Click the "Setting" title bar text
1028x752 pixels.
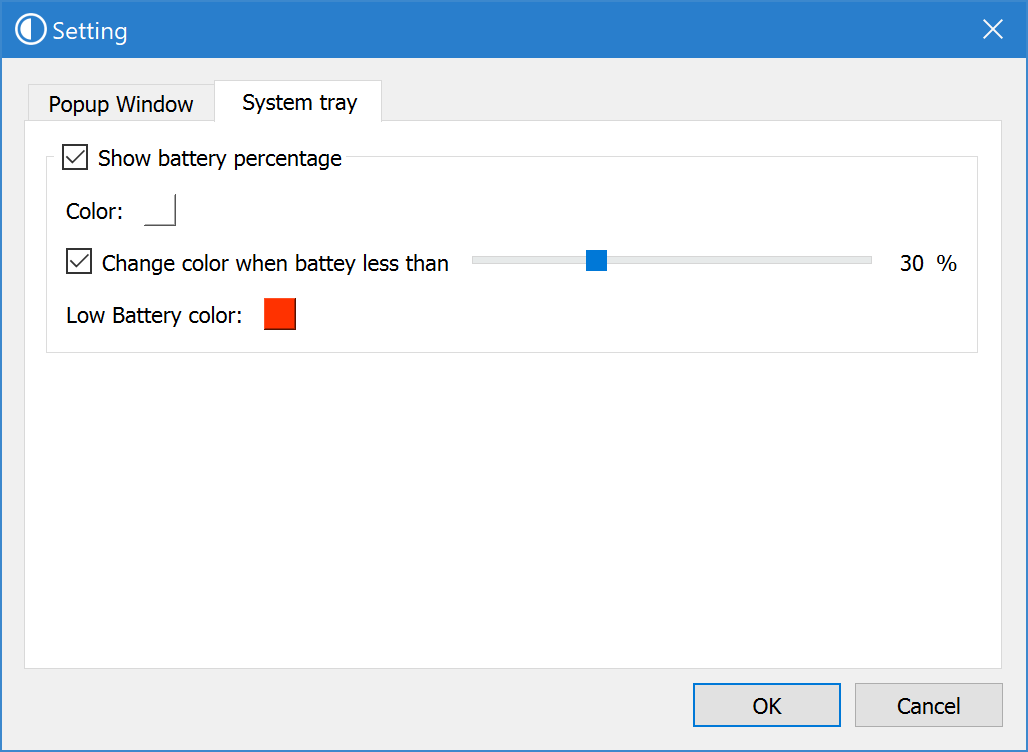pyautogui.click(x=90, y=31)
